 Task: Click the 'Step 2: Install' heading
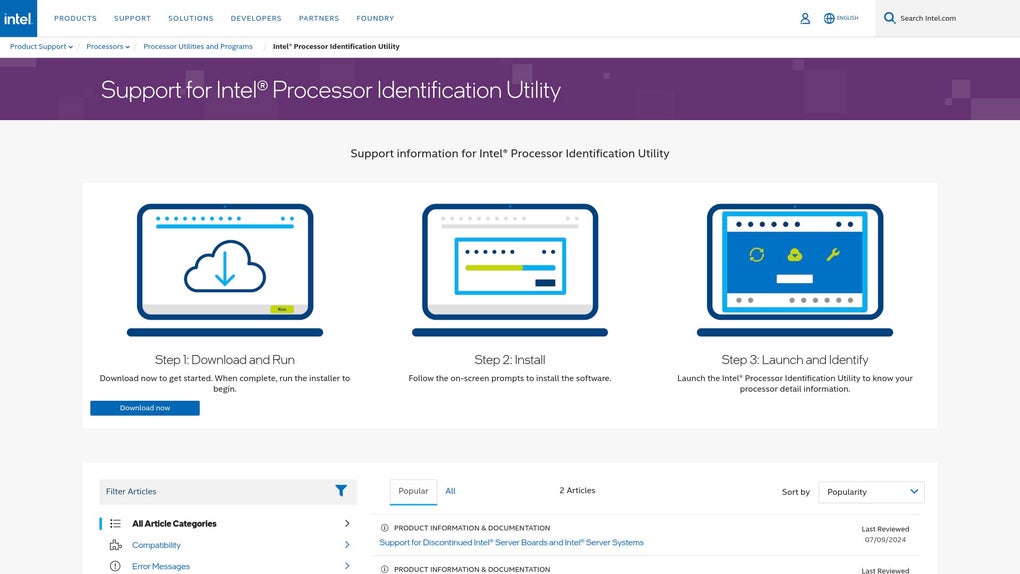(509, 359)
